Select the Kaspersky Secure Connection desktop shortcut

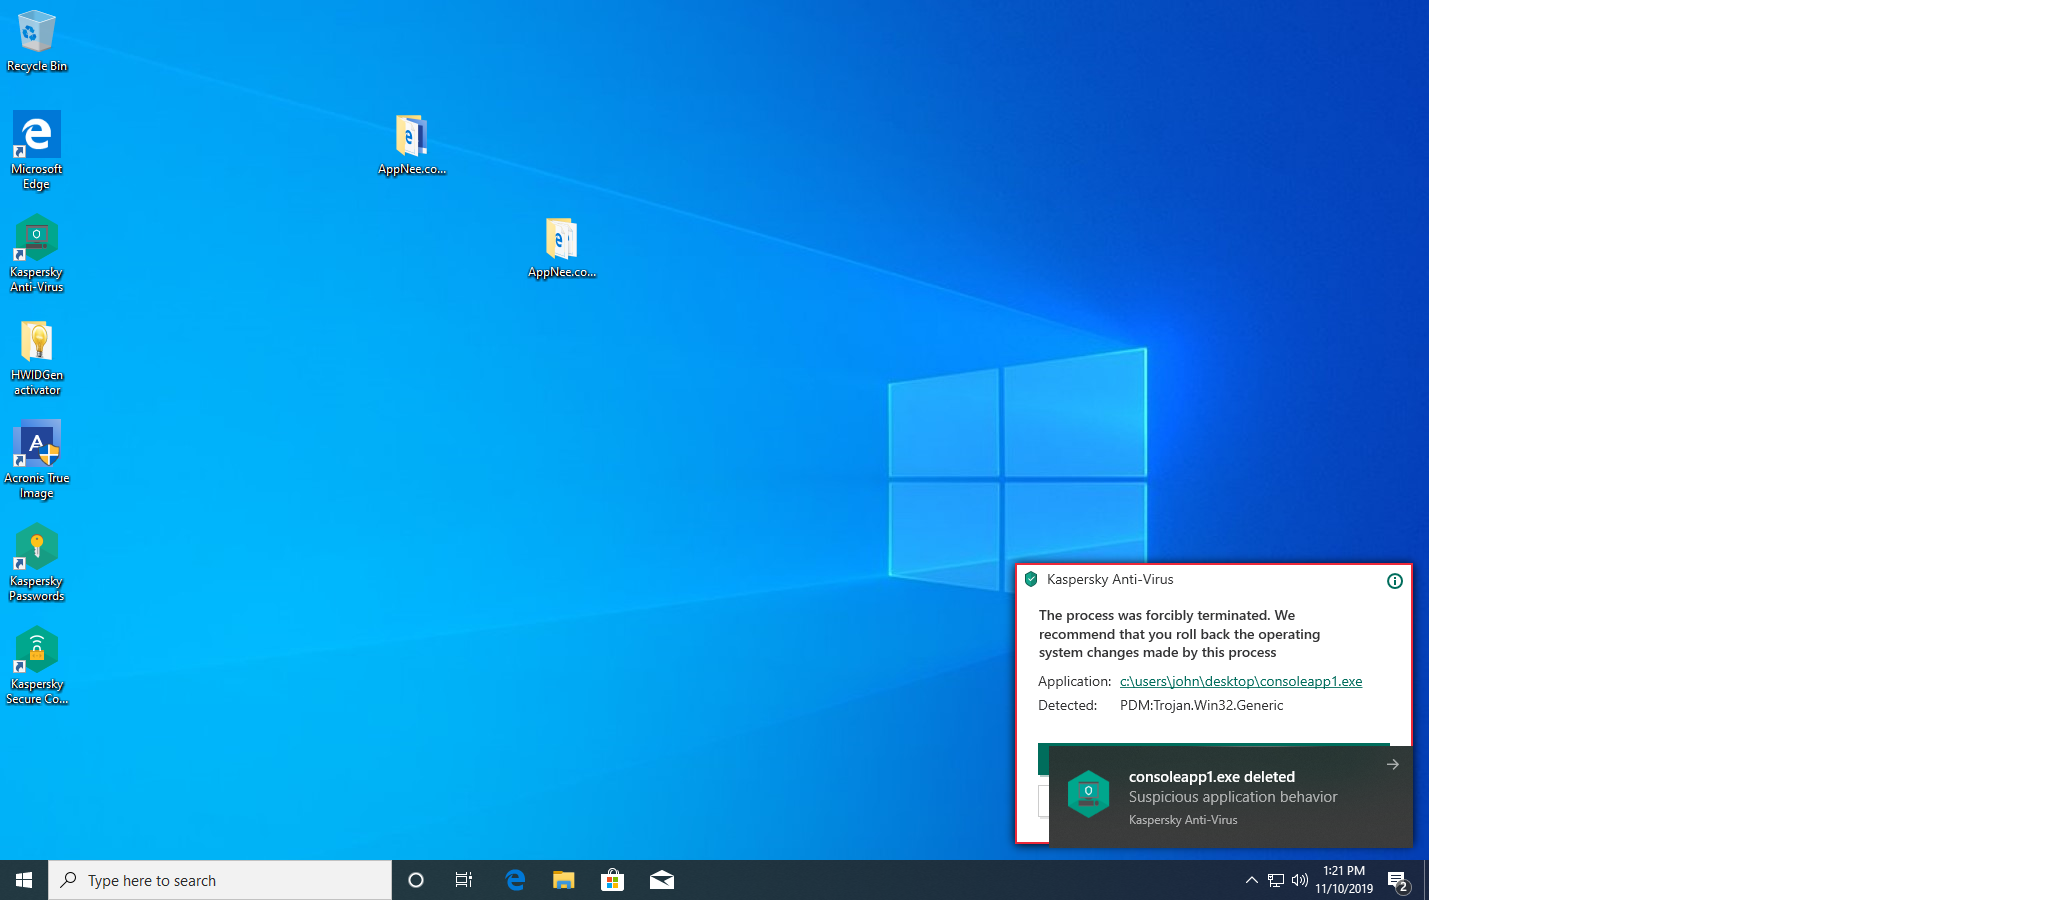[x=37, y=666]
